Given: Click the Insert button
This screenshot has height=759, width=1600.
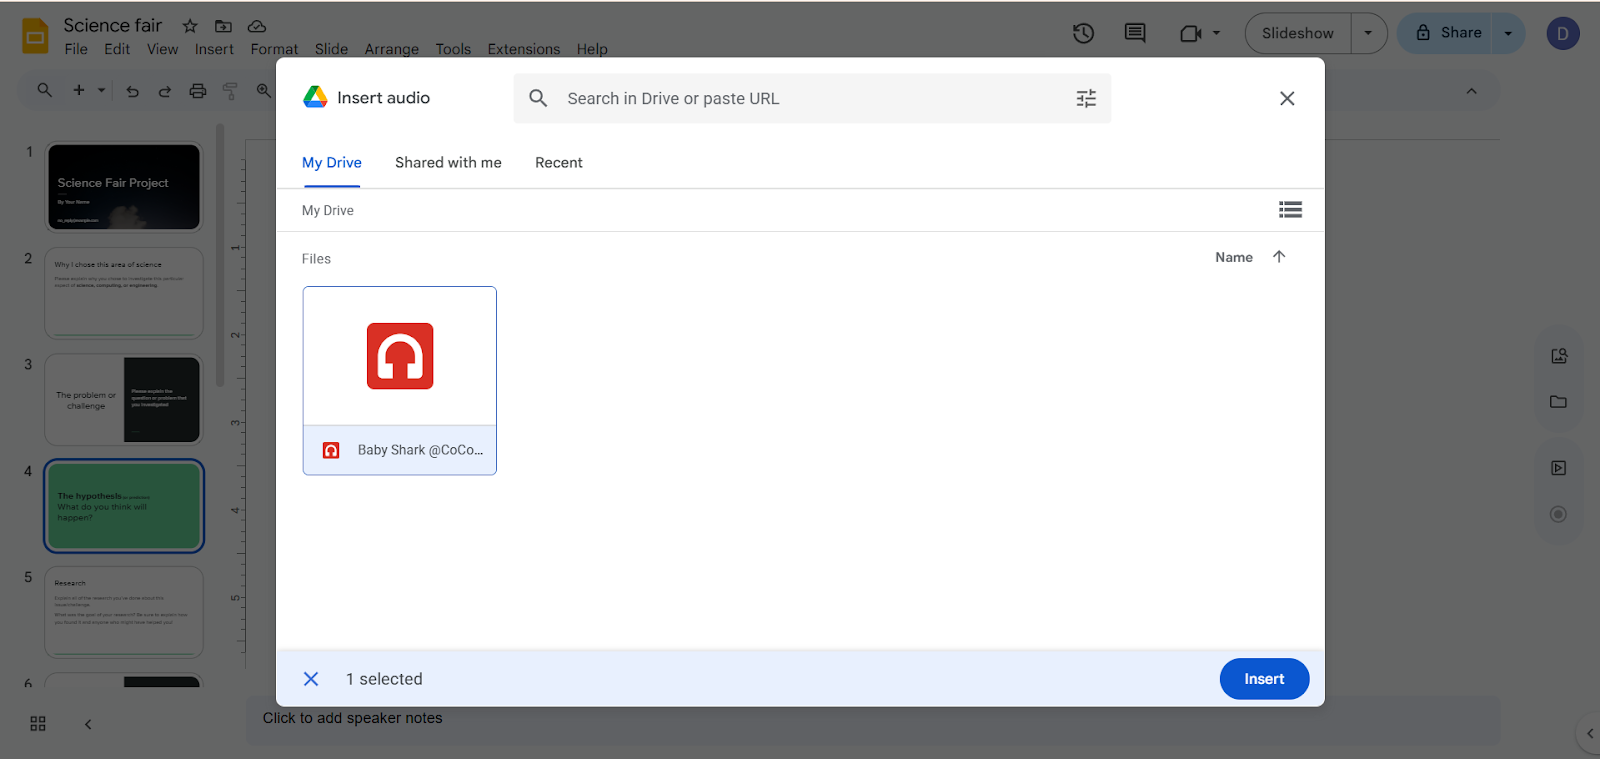Looking at the screenshot, I should (x=1264, y=679).
